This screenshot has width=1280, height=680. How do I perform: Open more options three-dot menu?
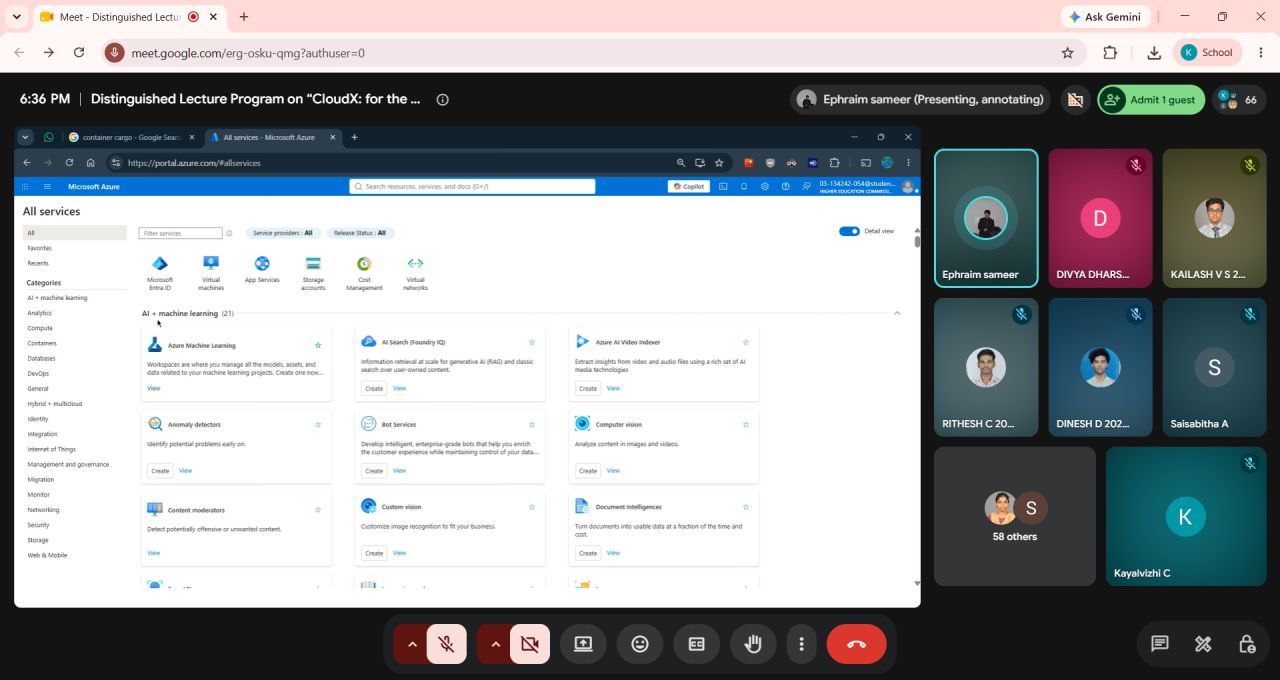(801, 644)
